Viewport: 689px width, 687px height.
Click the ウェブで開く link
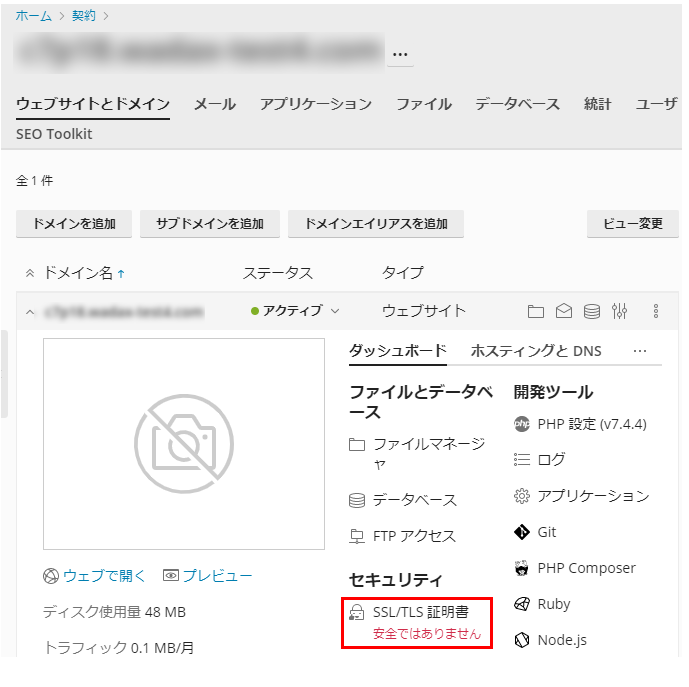click(x=104, y=576)
